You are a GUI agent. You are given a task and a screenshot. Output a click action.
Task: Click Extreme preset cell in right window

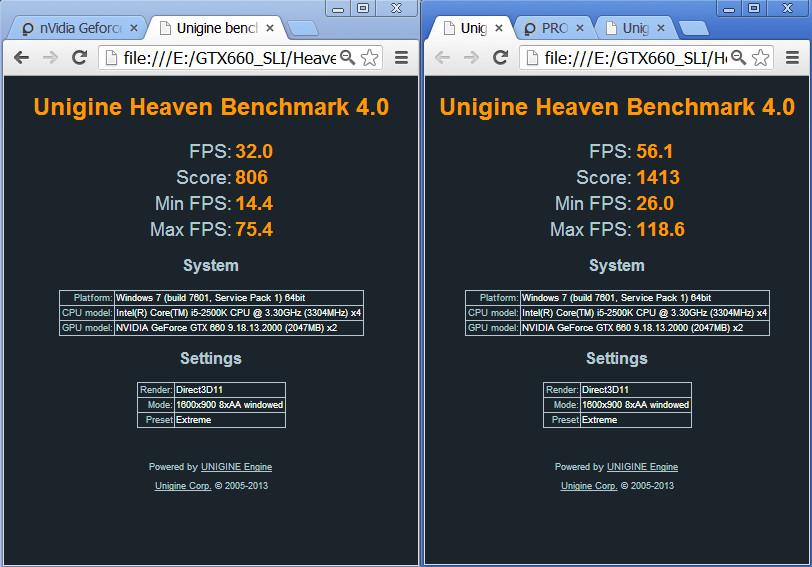coord(635,419)
